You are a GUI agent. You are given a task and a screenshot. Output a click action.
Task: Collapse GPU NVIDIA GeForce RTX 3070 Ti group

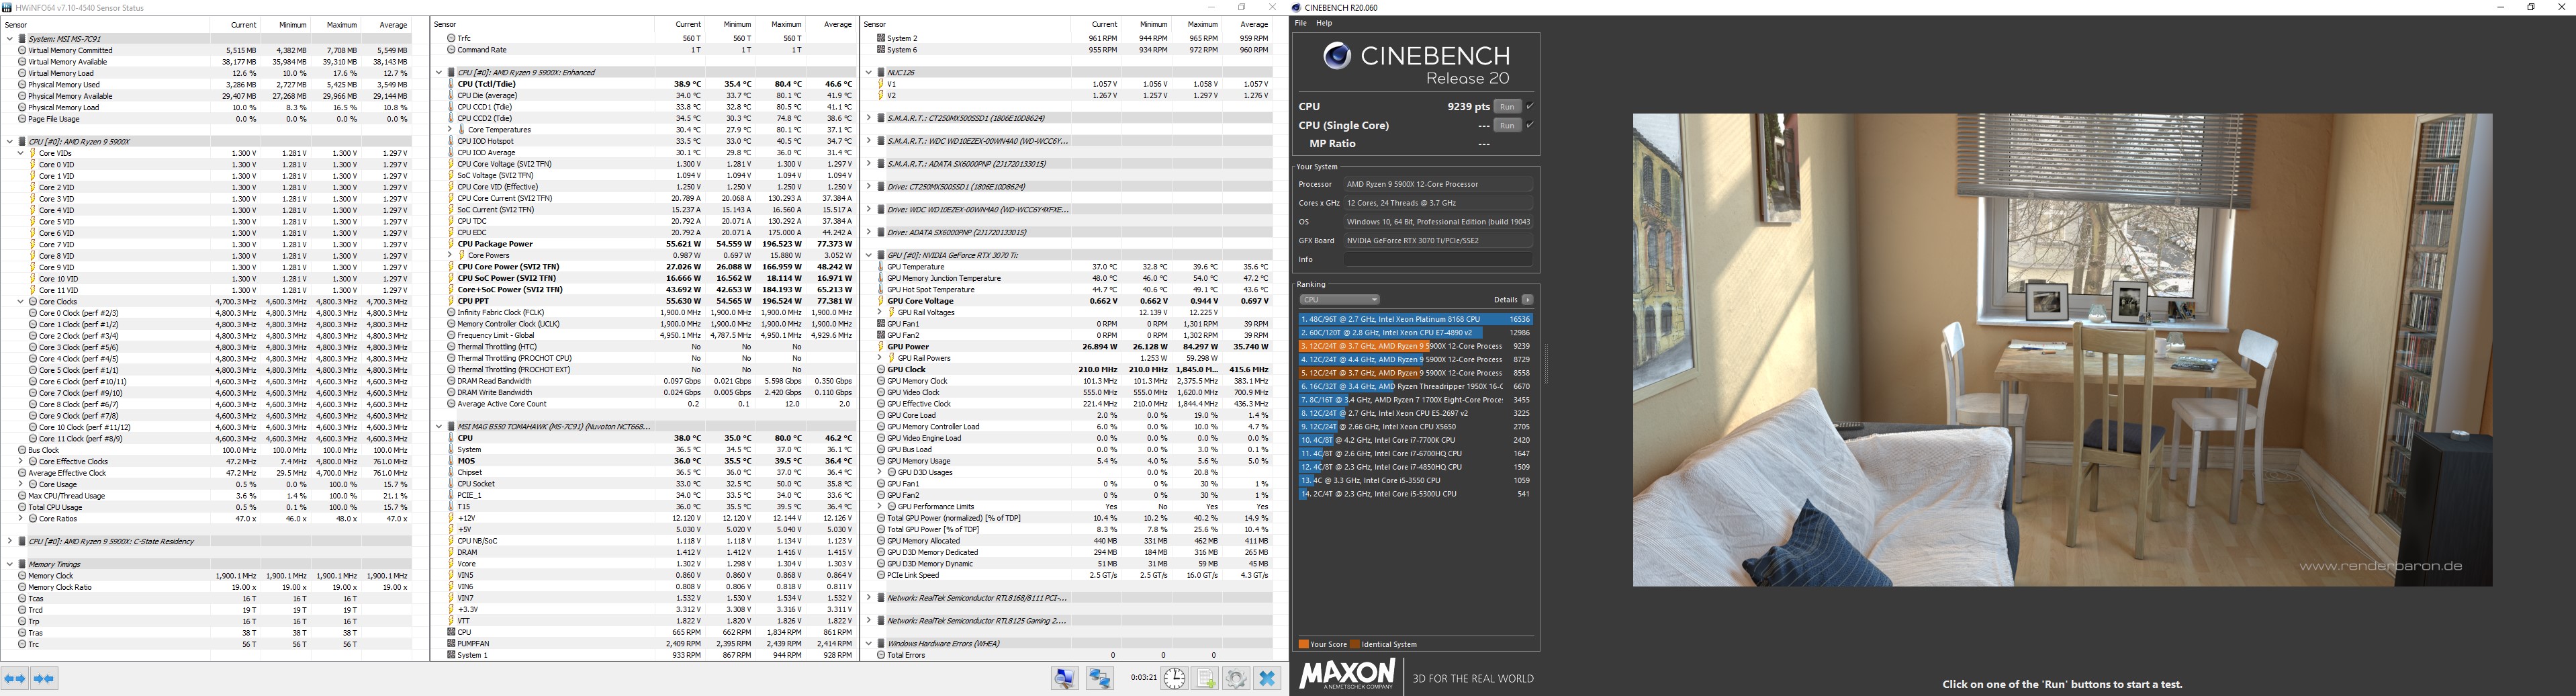(x=869, y=255)
